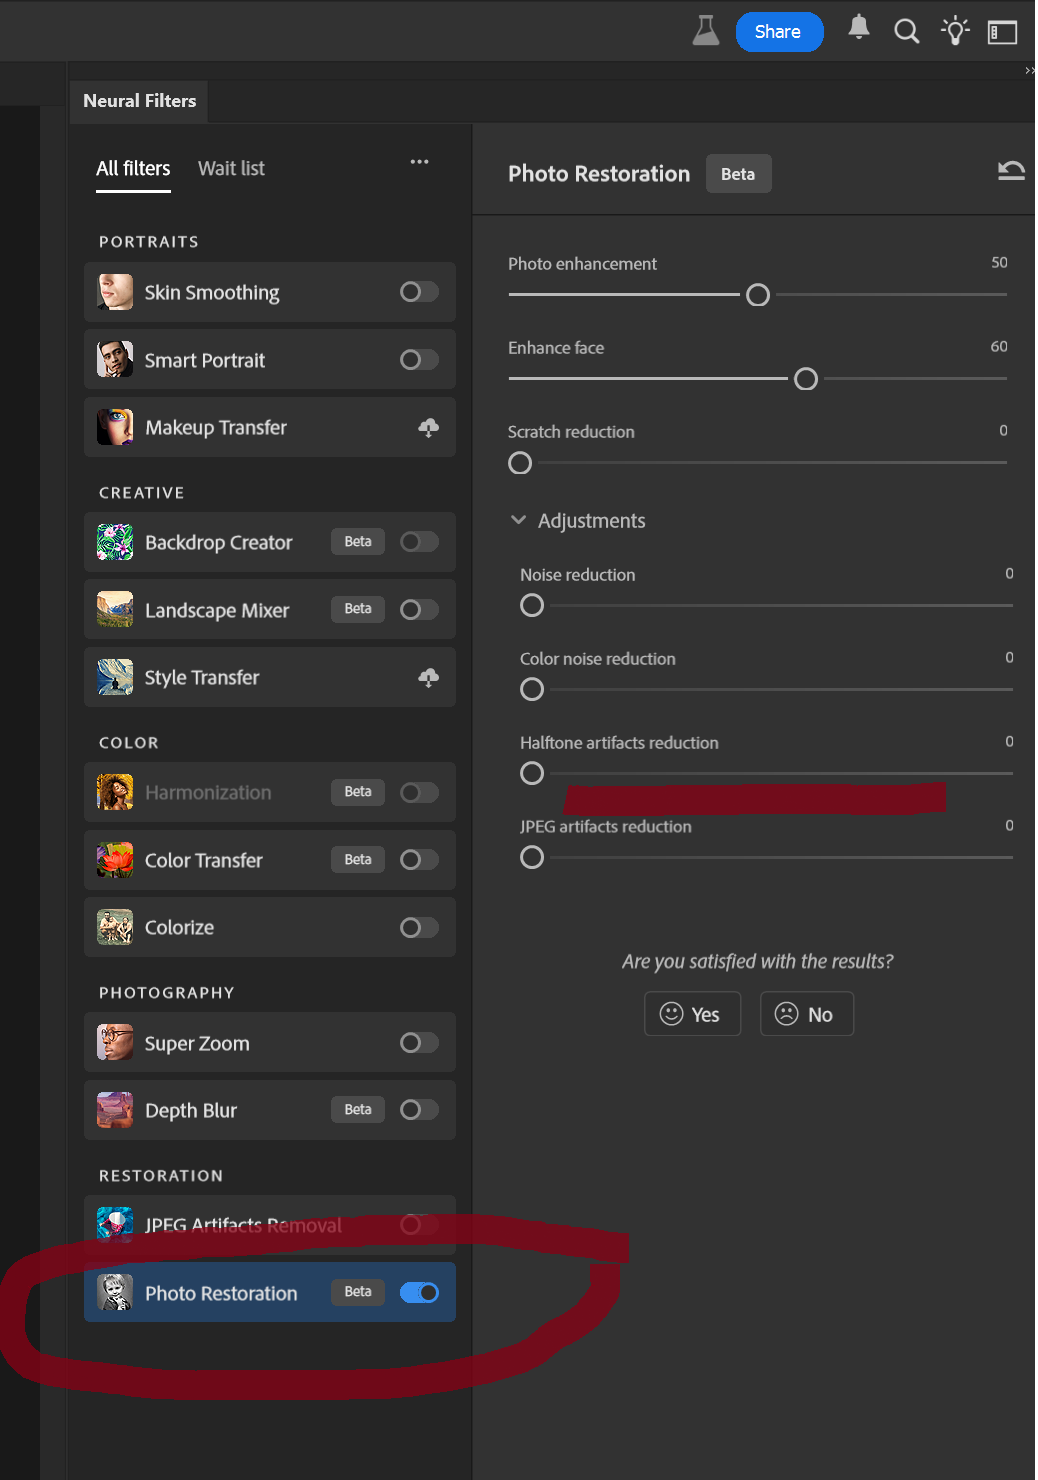Click Yes for satisfied with results

(692, 1014)
